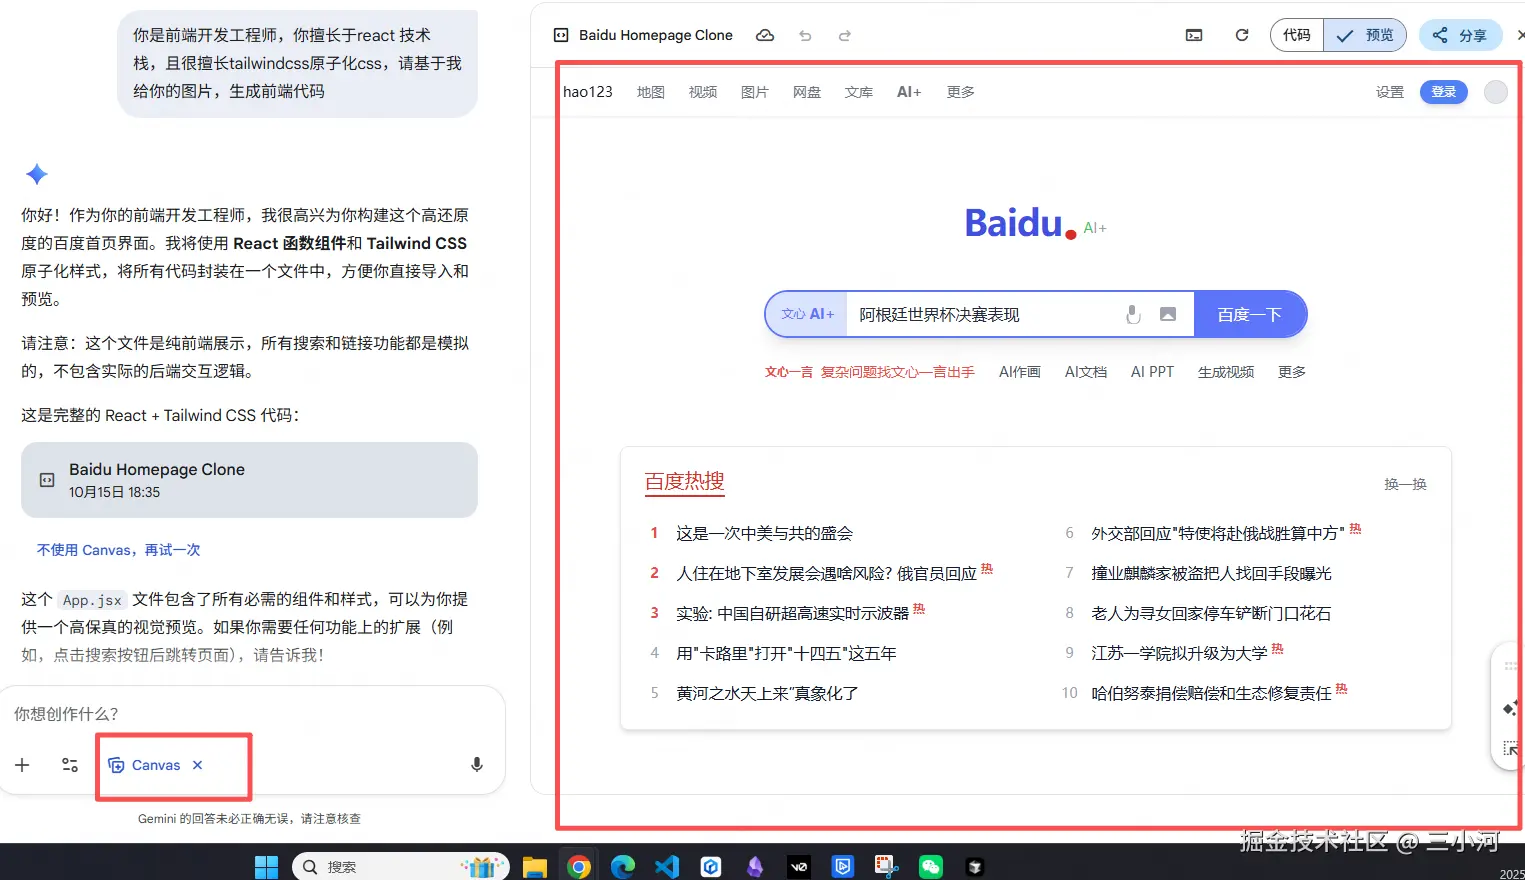The height and width of the screenshot is (880, 1525).
Task: Remove the Canvas chip with its X
Action: 198,765
